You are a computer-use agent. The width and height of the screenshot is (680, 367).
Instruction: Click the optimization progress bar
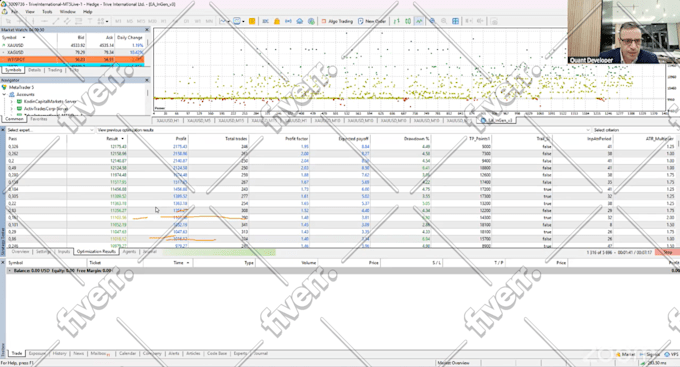pos(219,252)
